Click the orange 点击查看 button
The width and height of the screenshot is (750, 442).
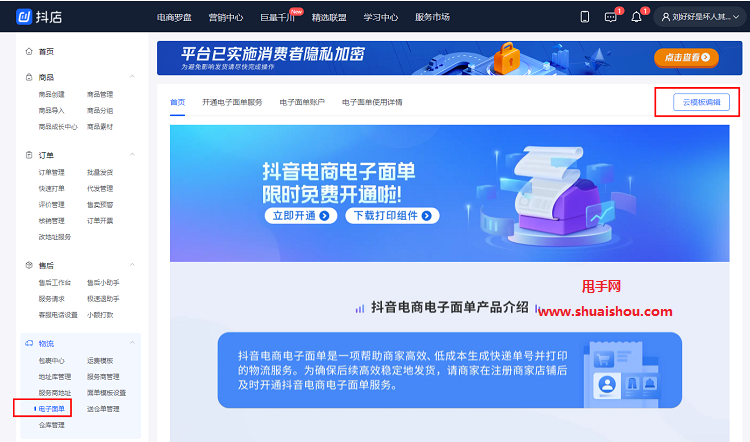point(686,57)
